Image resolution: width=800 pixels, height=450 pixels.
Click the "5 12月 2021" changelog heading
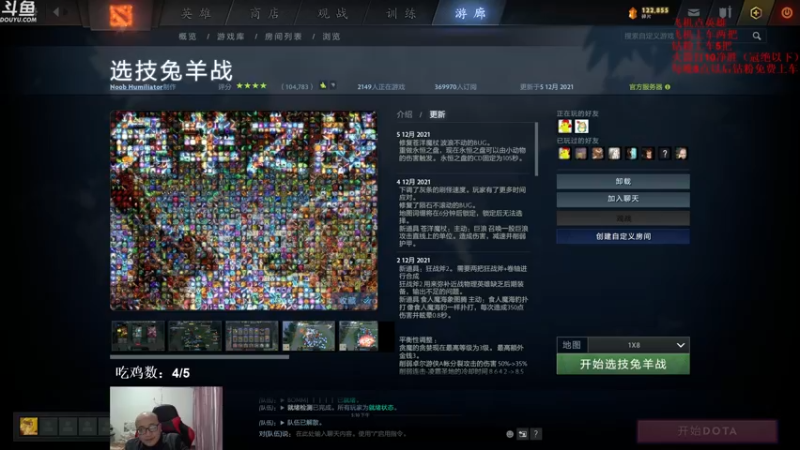(413, 134)
